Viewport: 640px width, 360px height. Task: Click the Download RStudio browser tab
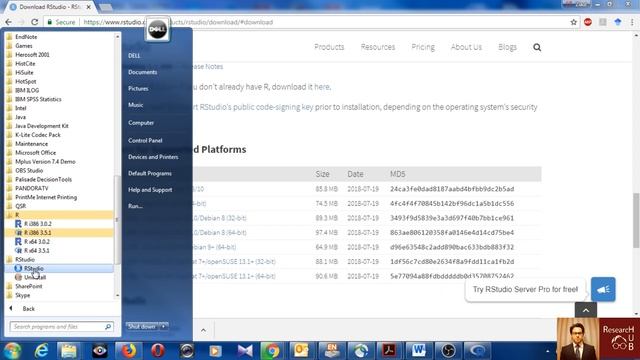50,7
